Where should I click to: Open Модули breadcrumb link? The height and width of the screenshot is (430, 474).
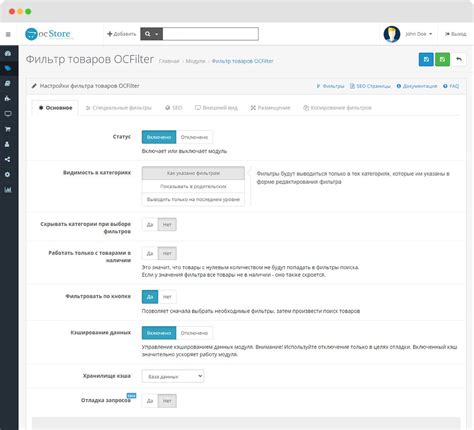click(x=195, y=61)
